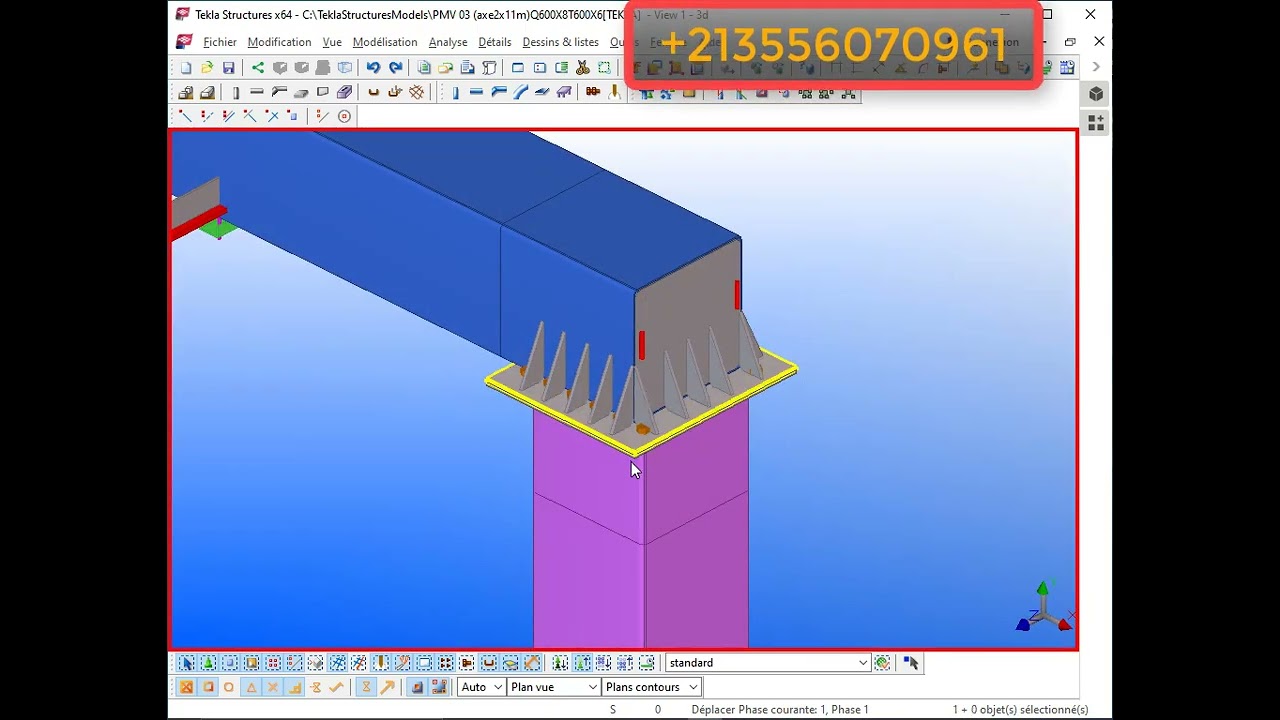The height and width of the screenshot is (720, 1280).
Task: Click the construction circle icon
Action: click(x=344, y=116)
